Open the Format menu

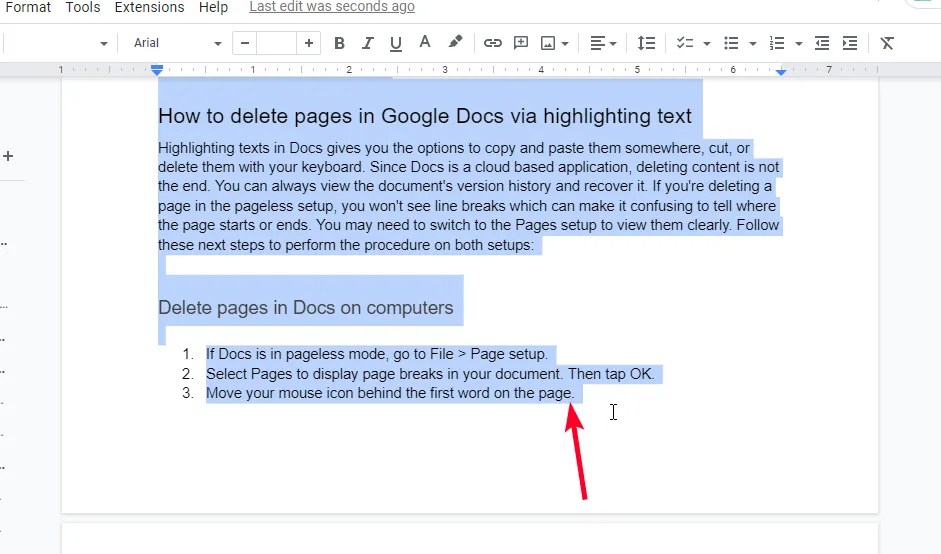[x=28, y=7]
